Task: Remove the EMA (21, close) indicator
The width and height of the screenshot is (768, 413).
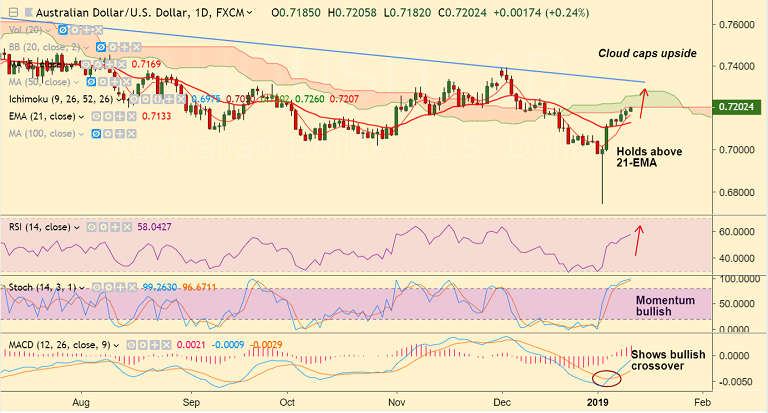Action: click(x=131, y=117)
